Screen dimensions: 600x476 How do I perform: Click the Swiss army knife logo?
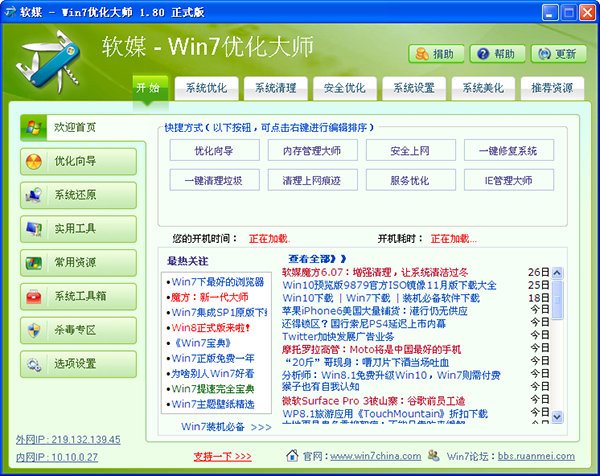point(47,61)
